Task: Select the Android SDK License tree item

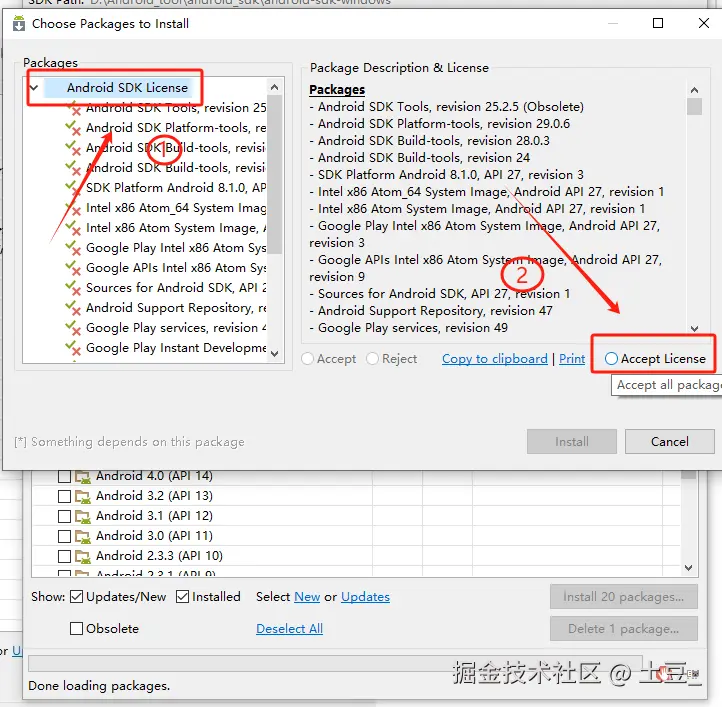Action: coord(127,88)
